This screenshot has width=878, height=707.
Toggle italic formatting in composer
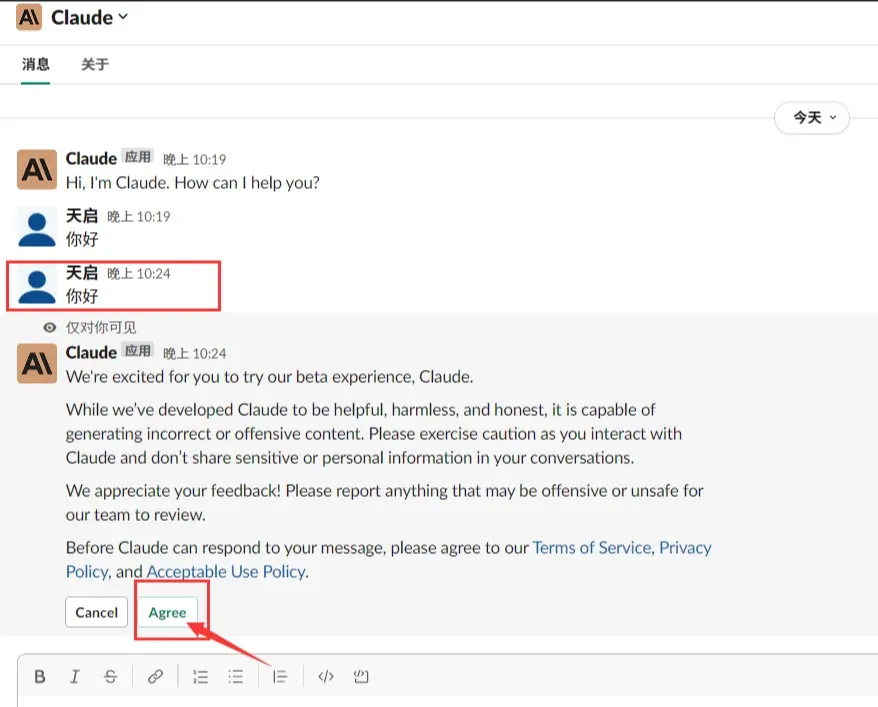(x=74, y=676)
